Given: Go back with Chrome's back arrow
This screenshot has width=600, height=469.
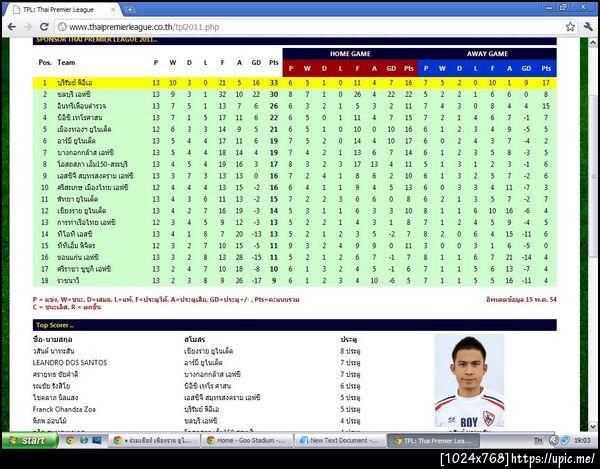Looking at the screenshot, I should pyautogui.click(x=11, y=27).
